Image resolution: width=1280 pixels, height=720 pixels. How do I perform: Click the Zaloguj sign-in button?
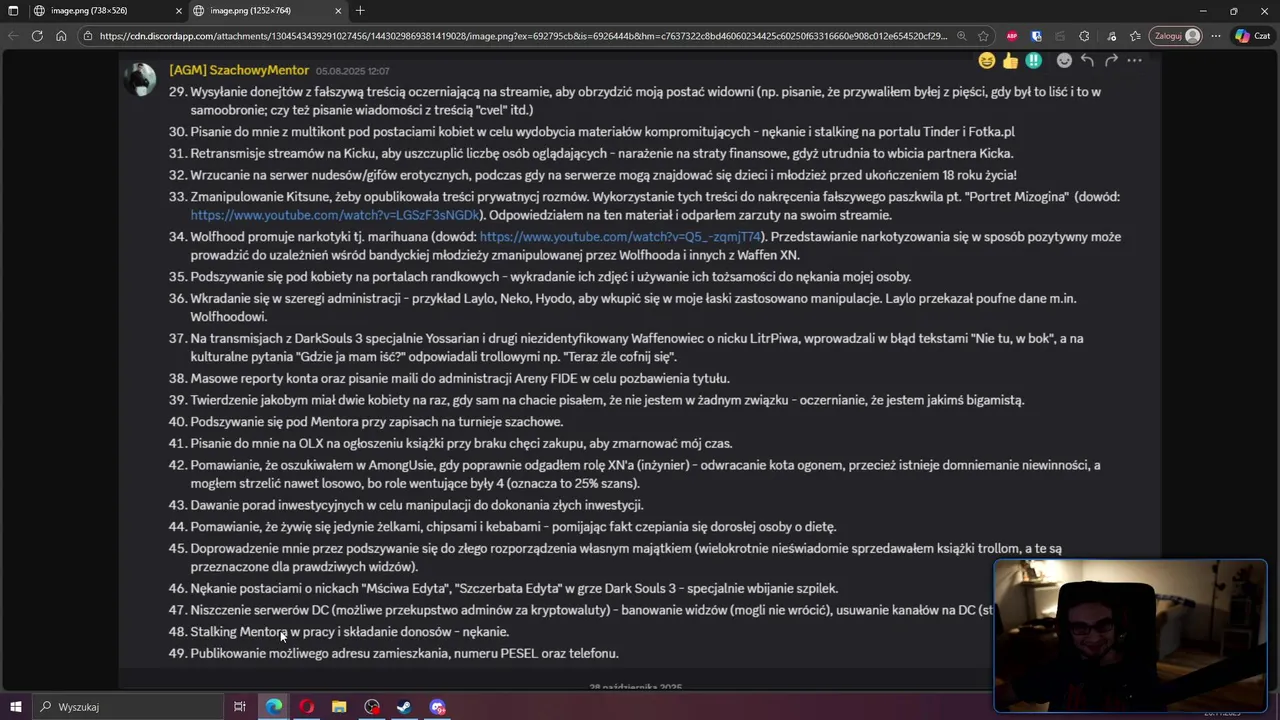click(1176, 36)
